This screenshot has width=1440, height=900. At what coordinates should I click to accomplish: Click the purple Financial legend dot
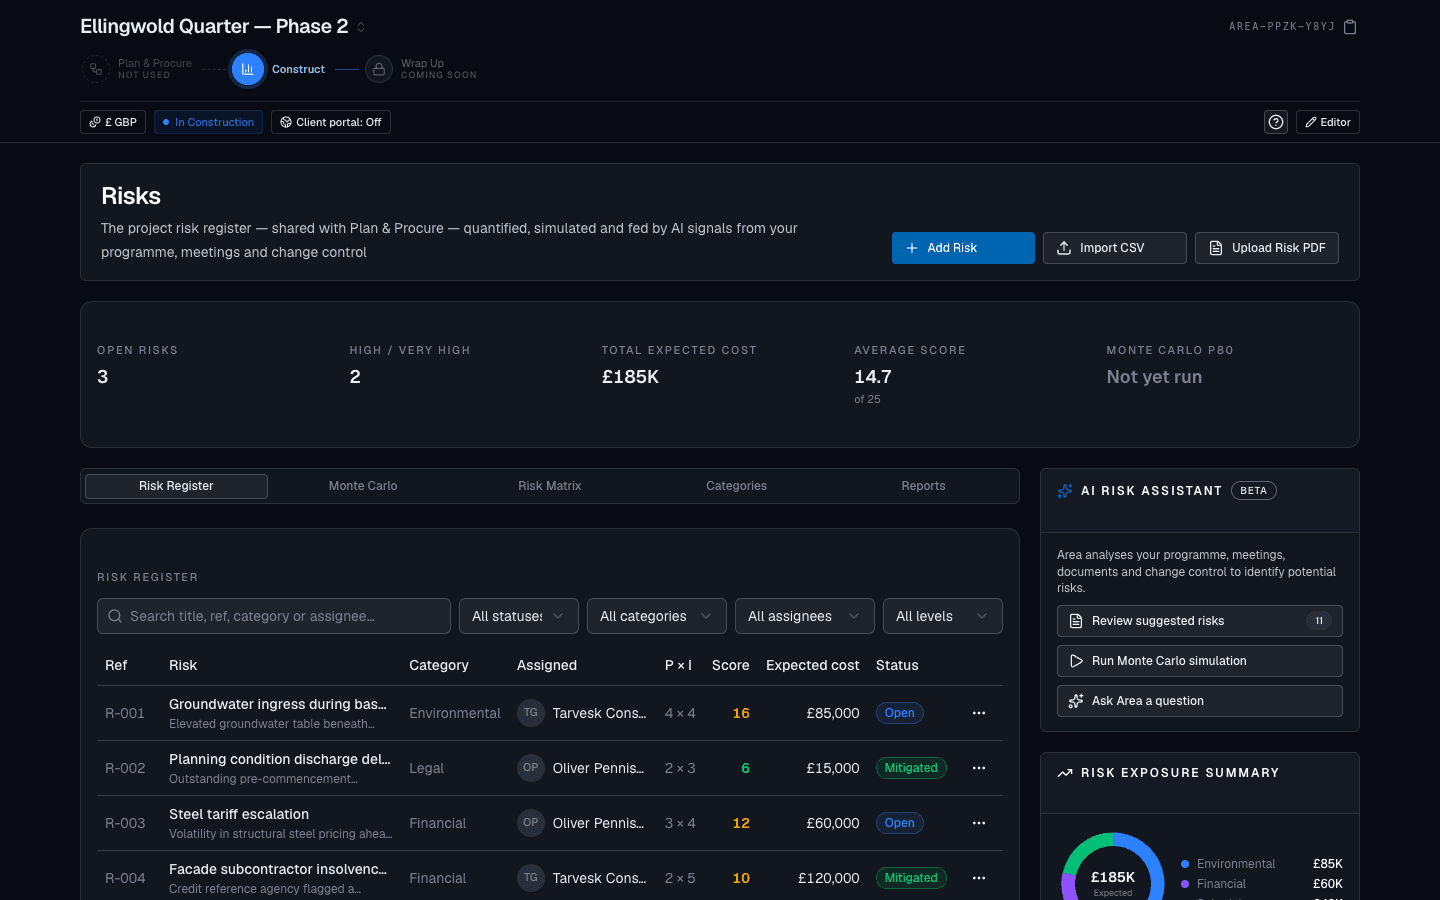point(1185,884)
